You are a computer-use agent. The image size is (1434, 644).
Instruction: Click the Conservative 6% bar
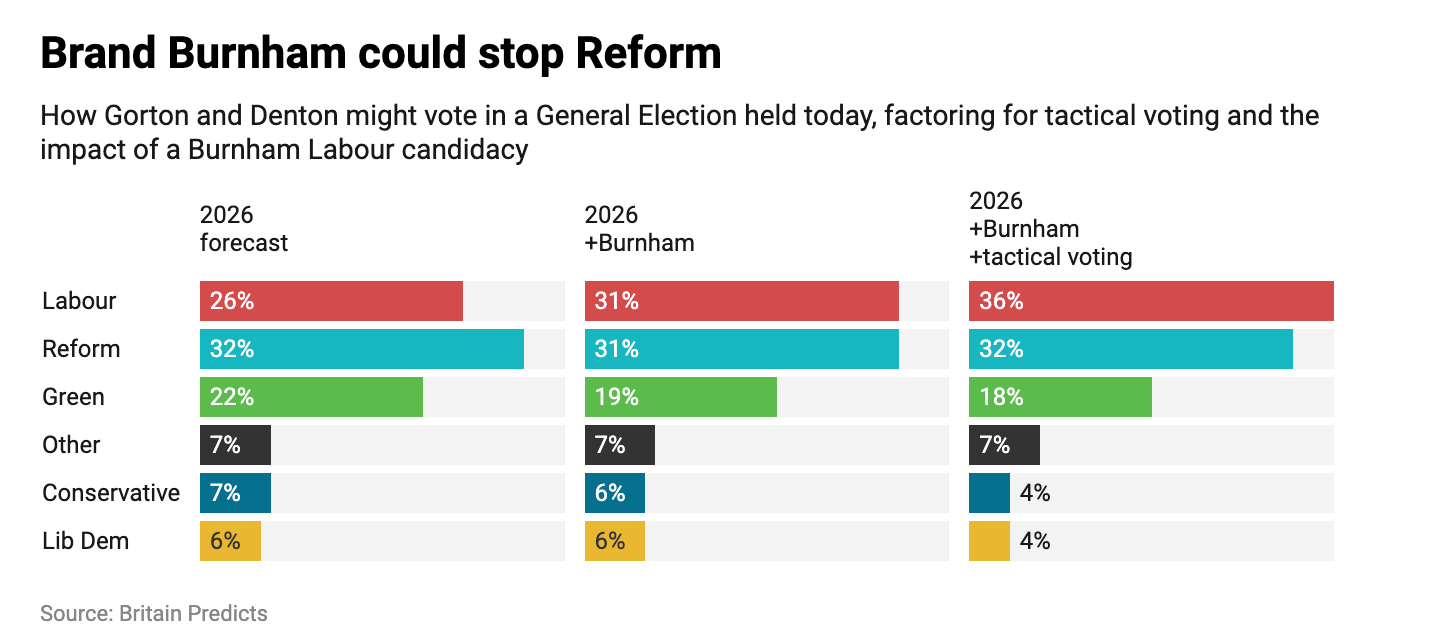(x=614, y=493)
